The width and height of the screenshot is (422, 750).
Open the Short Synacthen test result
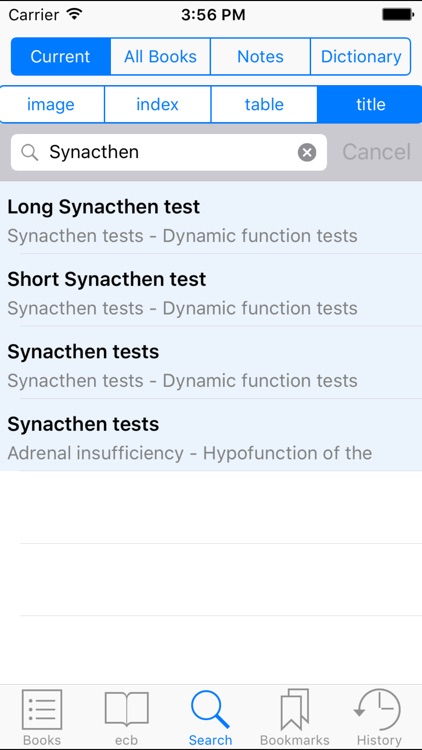[x=211, y=290]
